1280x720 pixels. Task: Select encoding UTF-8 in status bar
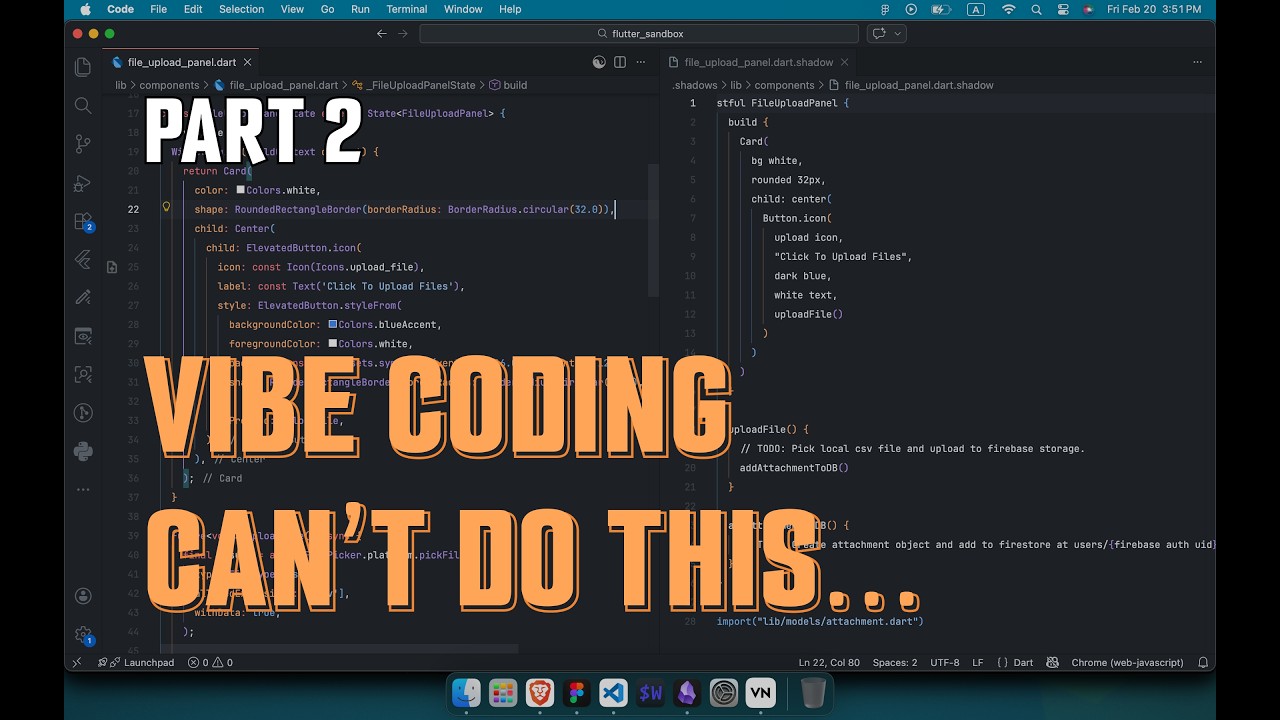pyautogui.click(x=944, y=662)
